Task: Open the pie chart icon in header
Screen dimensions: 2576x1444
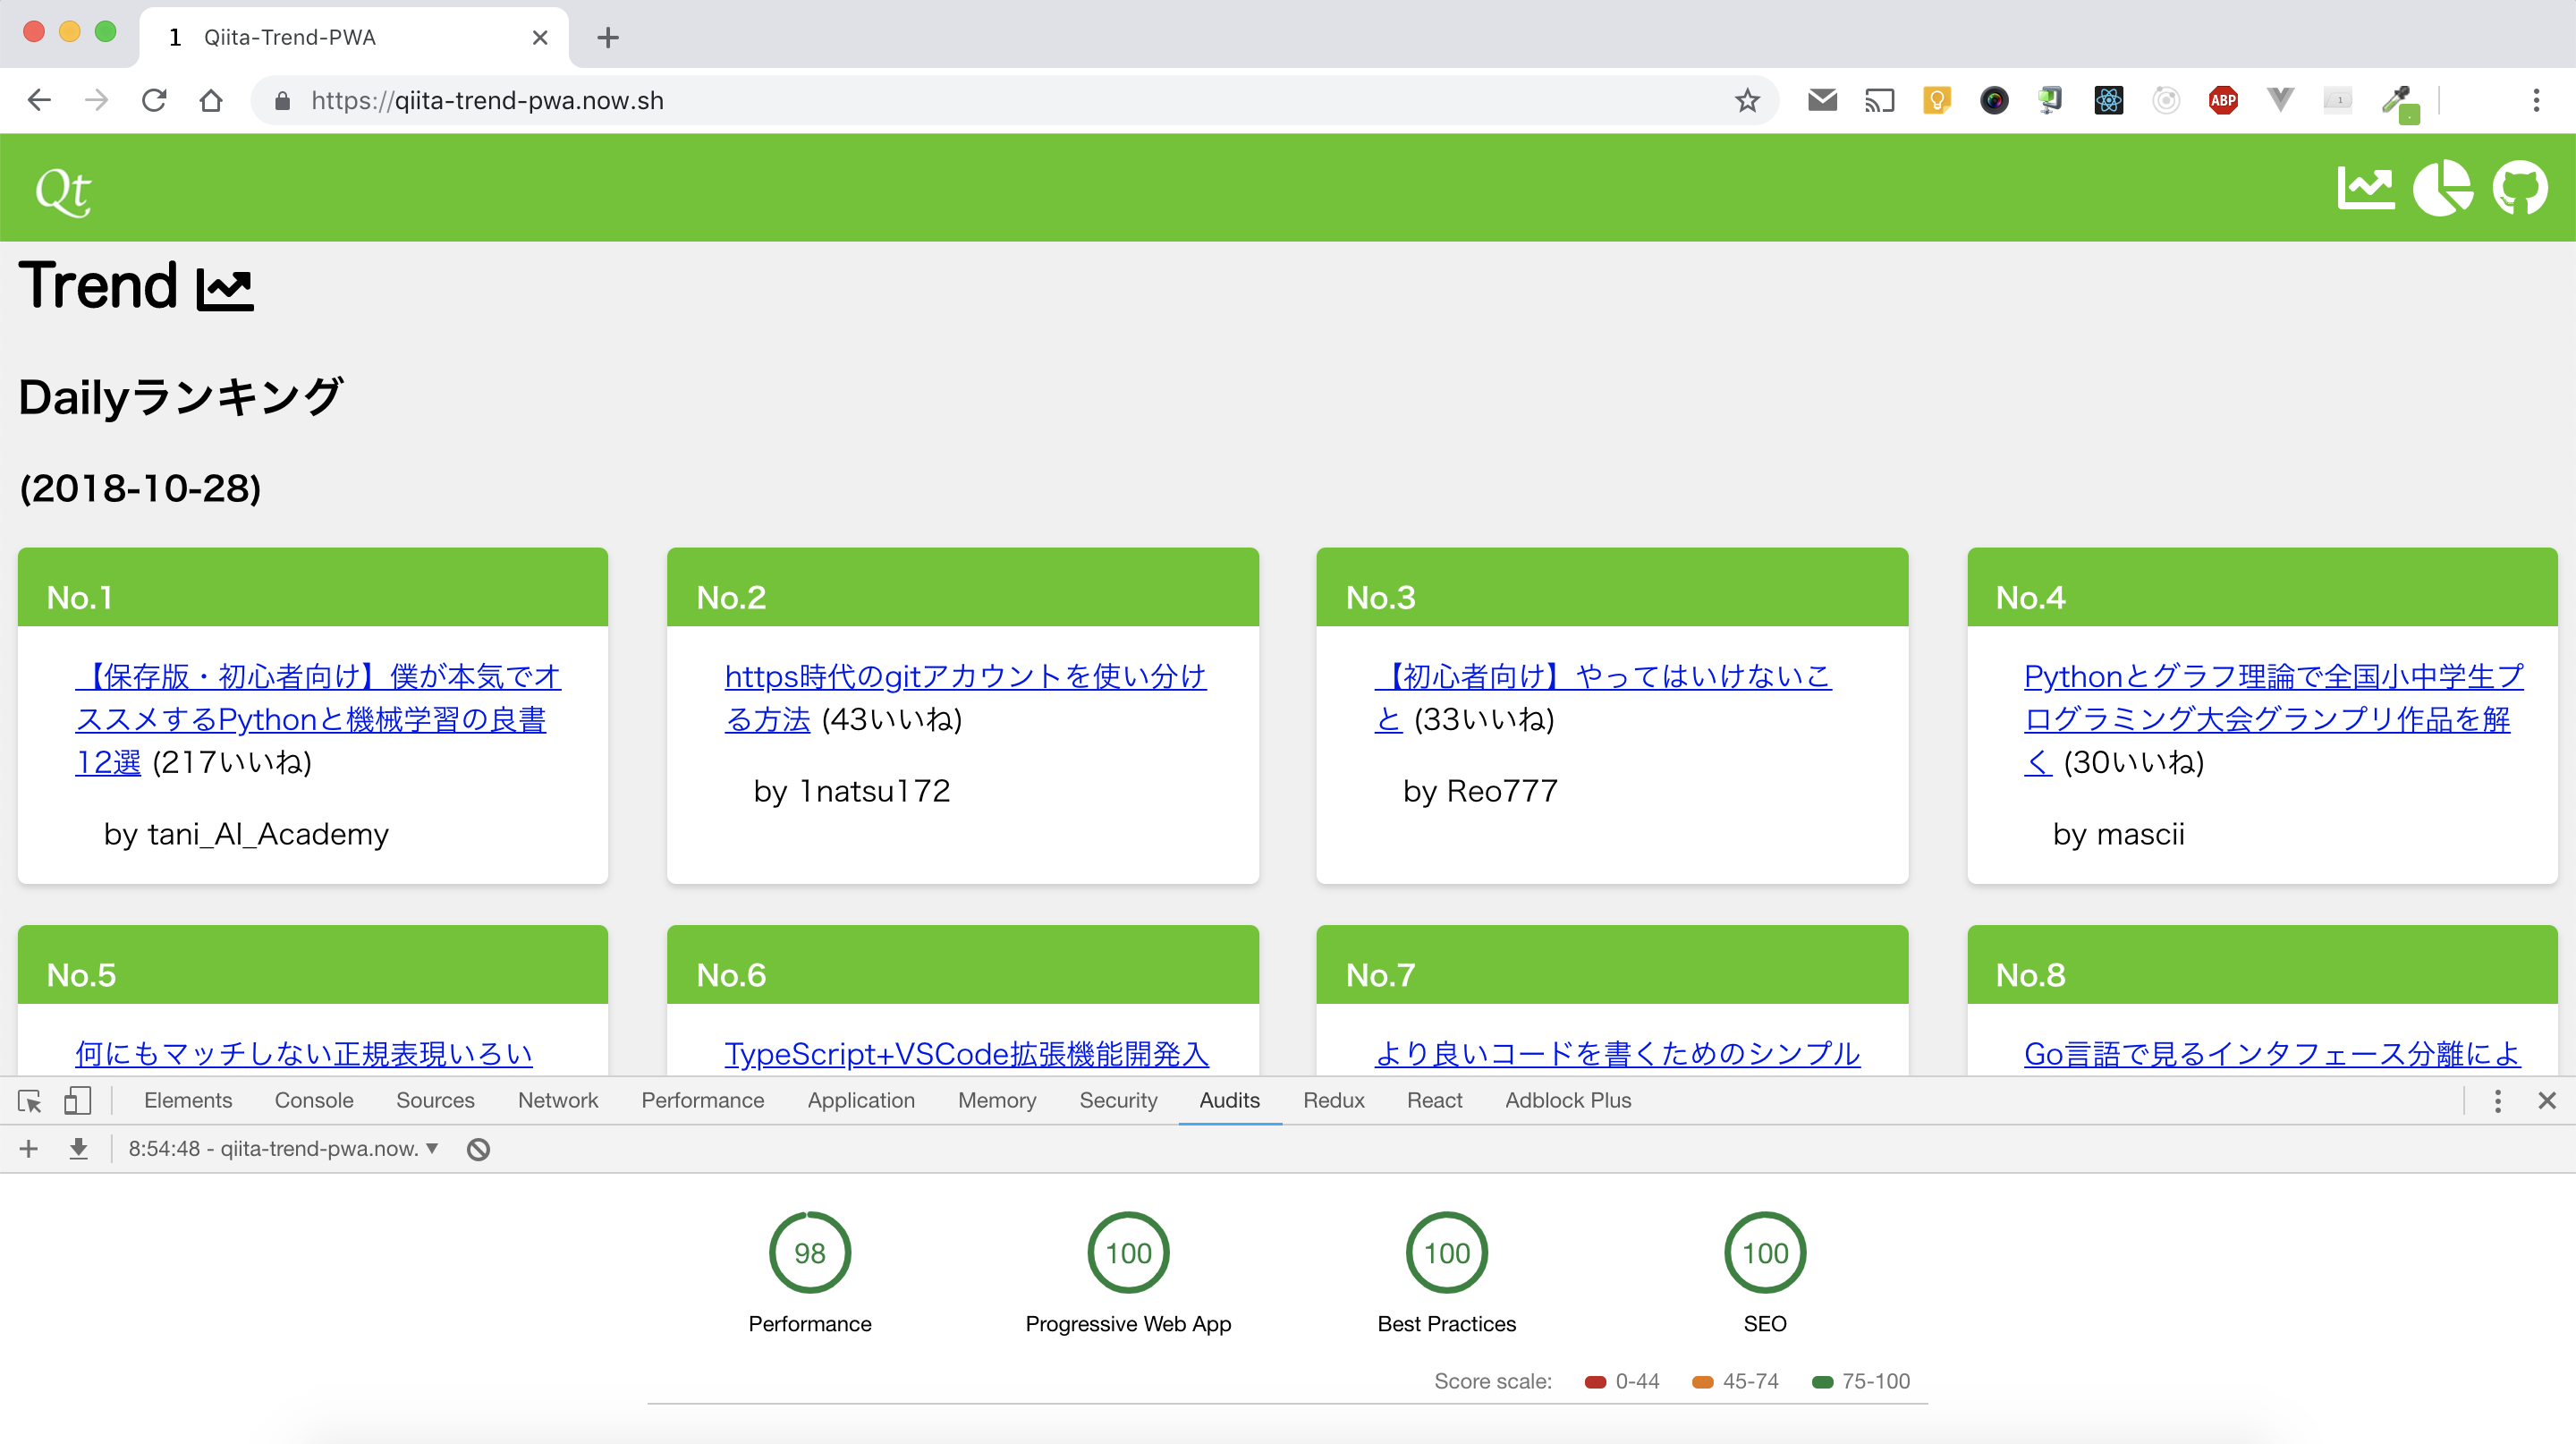Action: [x=2442, y=188]
